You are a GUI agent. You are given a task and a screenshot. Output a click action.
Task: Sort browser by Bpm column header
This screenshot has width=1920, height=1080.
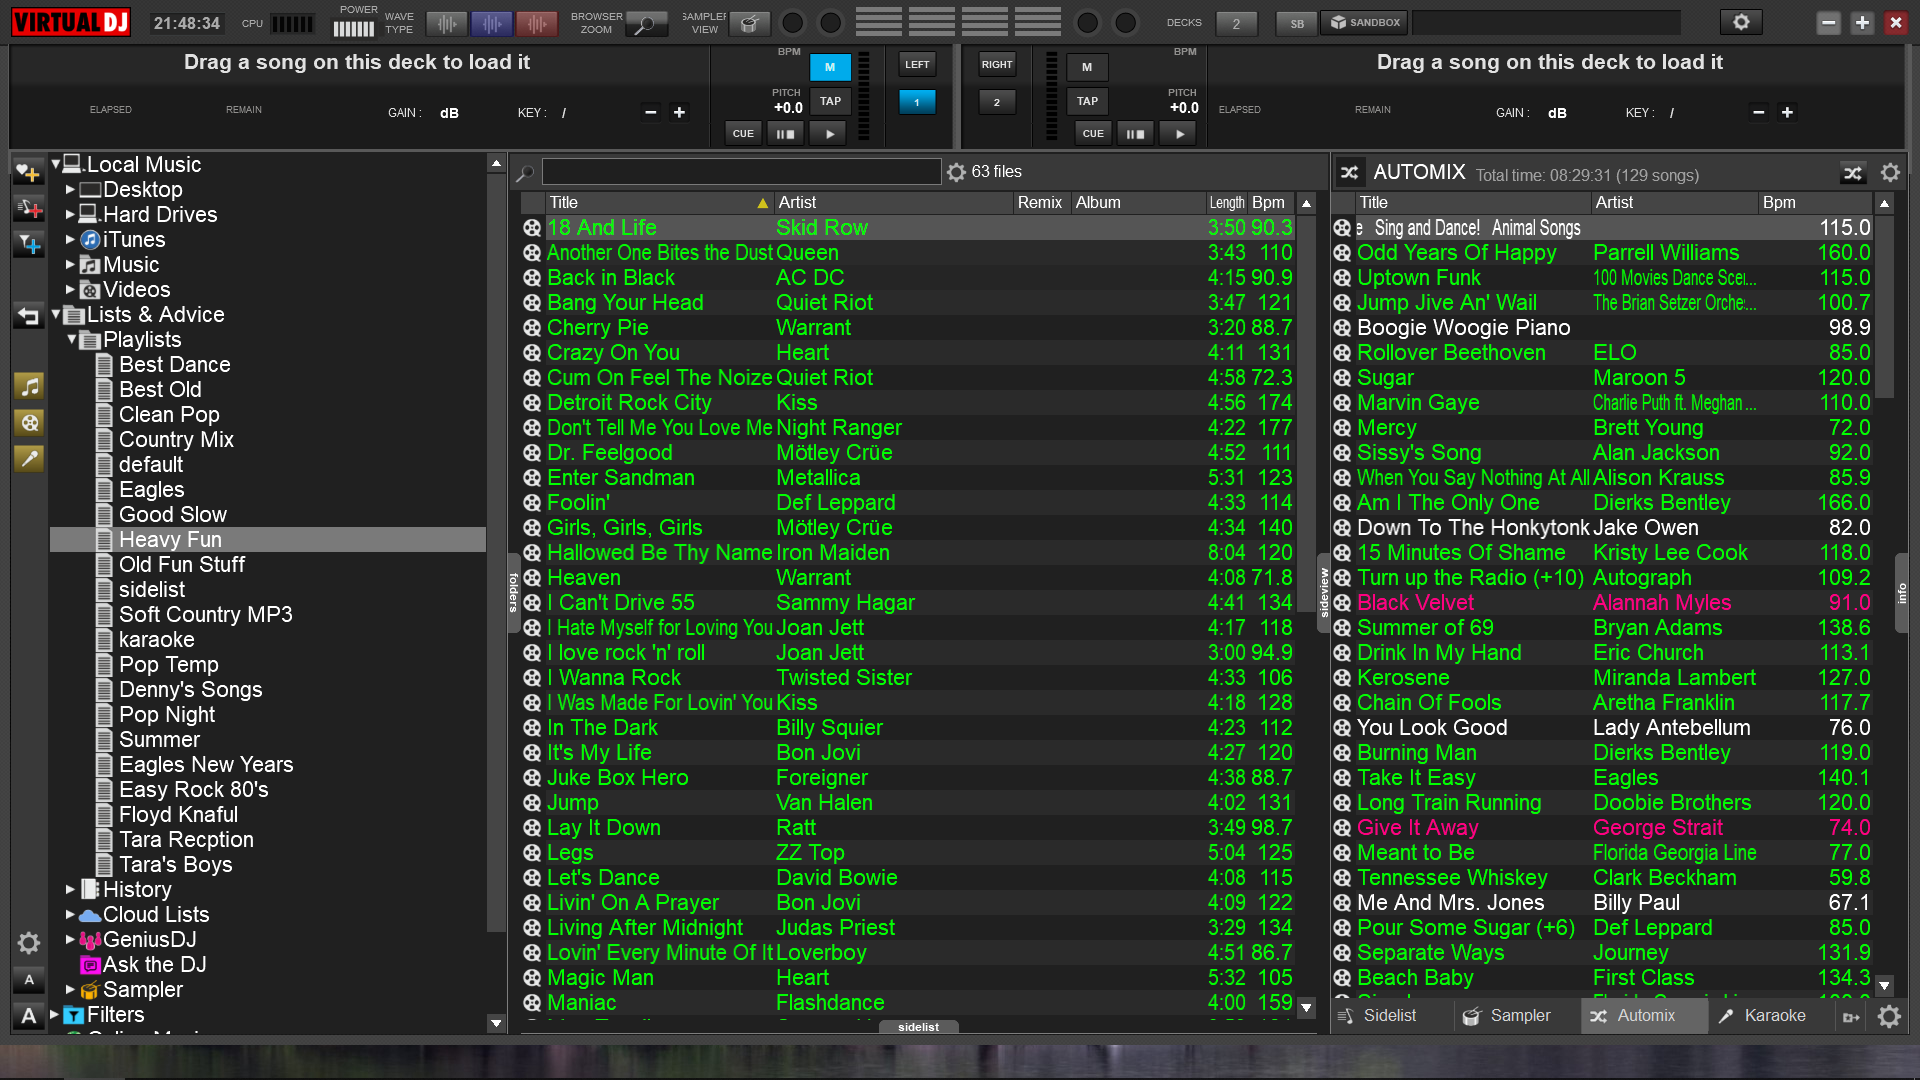1270,202
